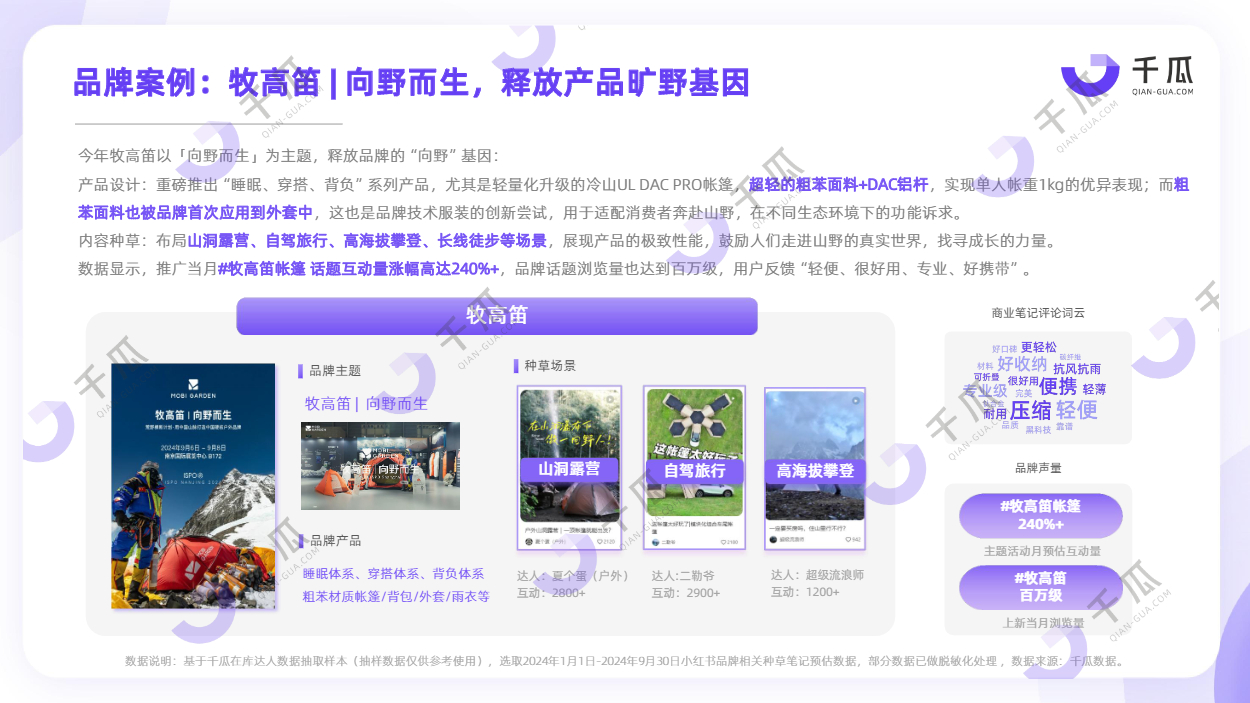Click the word 抗风抗雨 in the word cloud

coord(1077,369)
